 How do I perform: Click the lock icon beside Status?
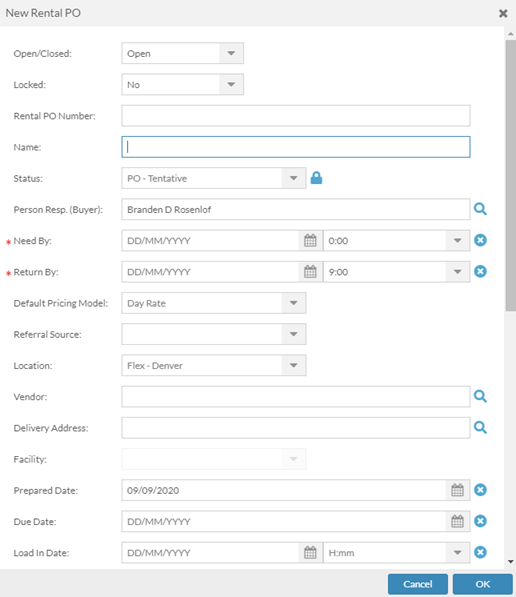pyautogui.click(x=316, y=178)
